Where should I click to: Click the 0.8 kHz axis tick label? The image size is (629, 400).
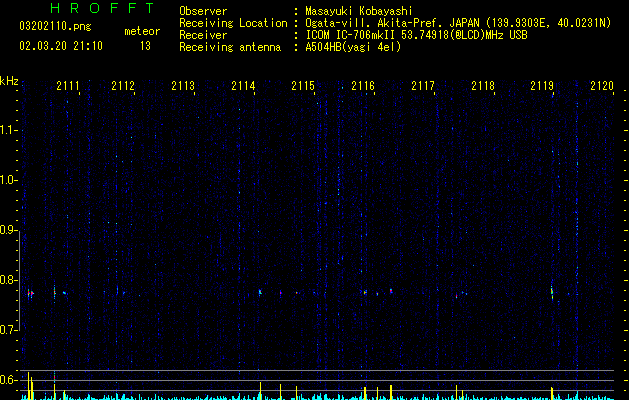[x=9, y=280]
